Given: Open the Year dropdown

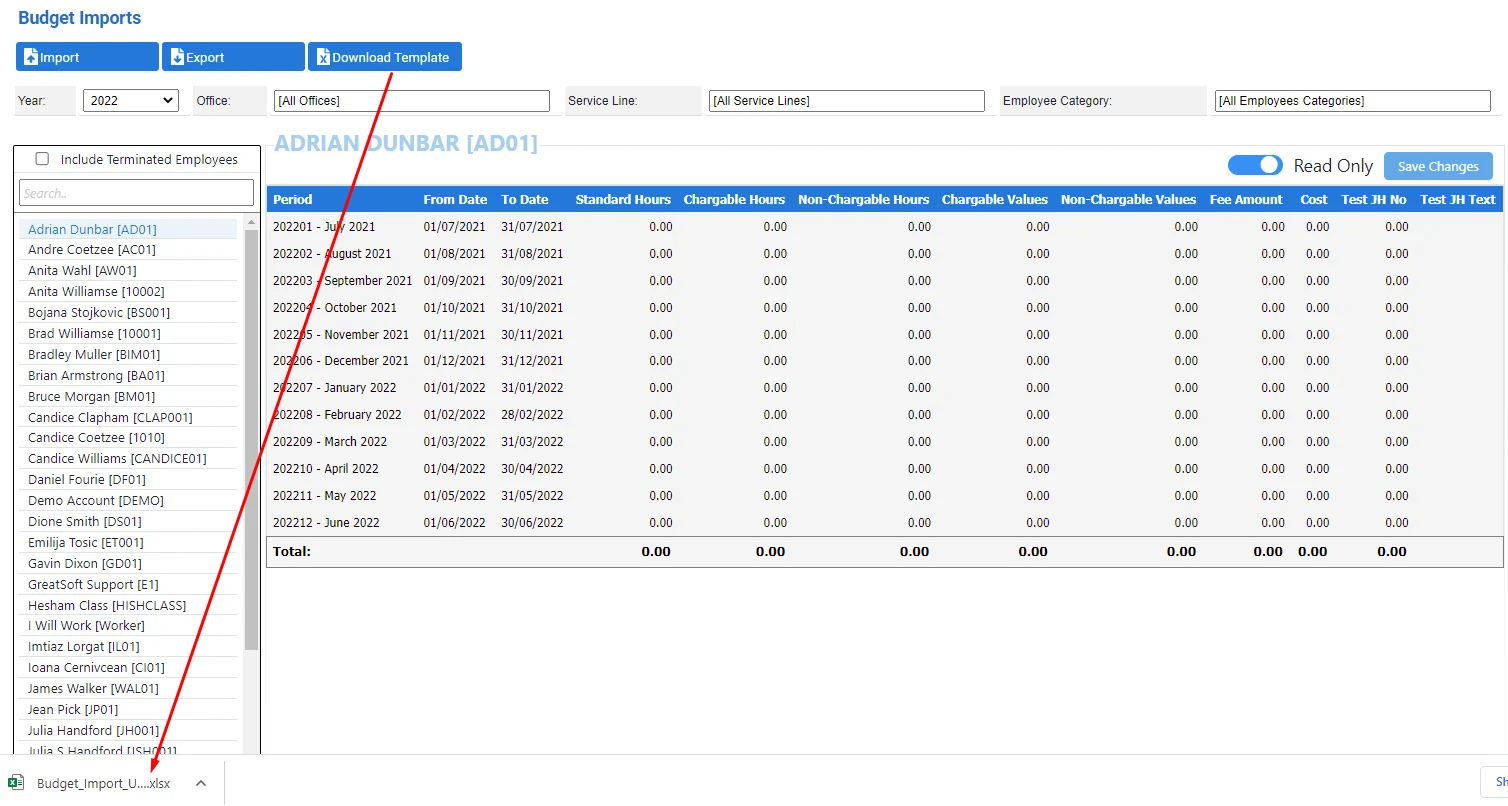Looking at the screenshot, I should point(131,101).
